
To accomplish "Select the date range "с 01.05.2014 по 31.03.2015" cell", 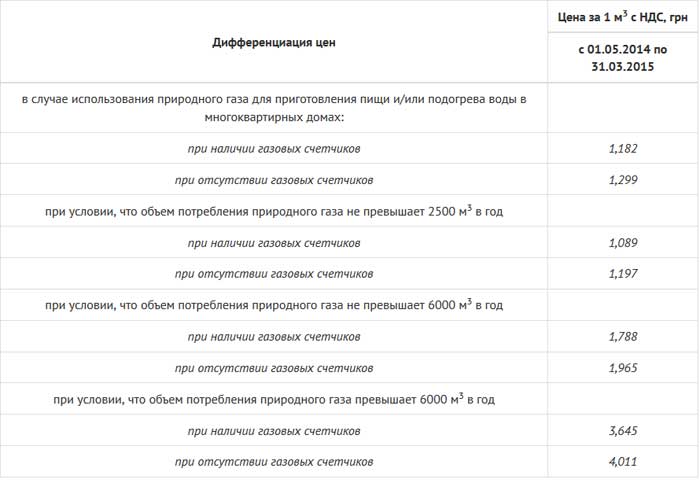I will click(x=622, y=58).
